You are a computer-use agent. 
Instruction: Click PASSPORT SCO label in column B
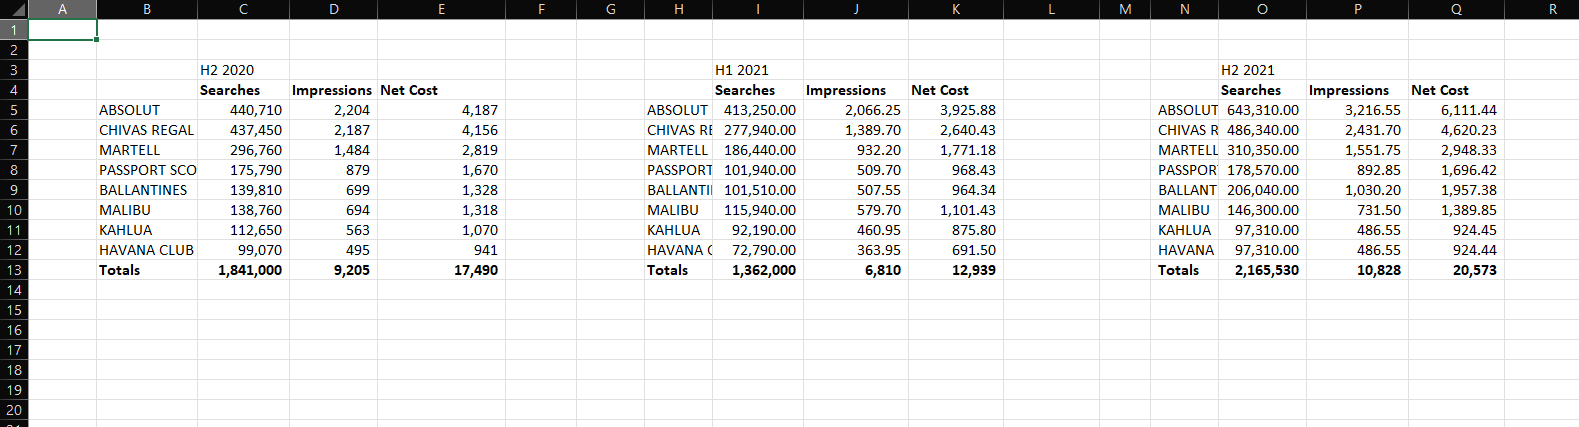pos(147,170)
